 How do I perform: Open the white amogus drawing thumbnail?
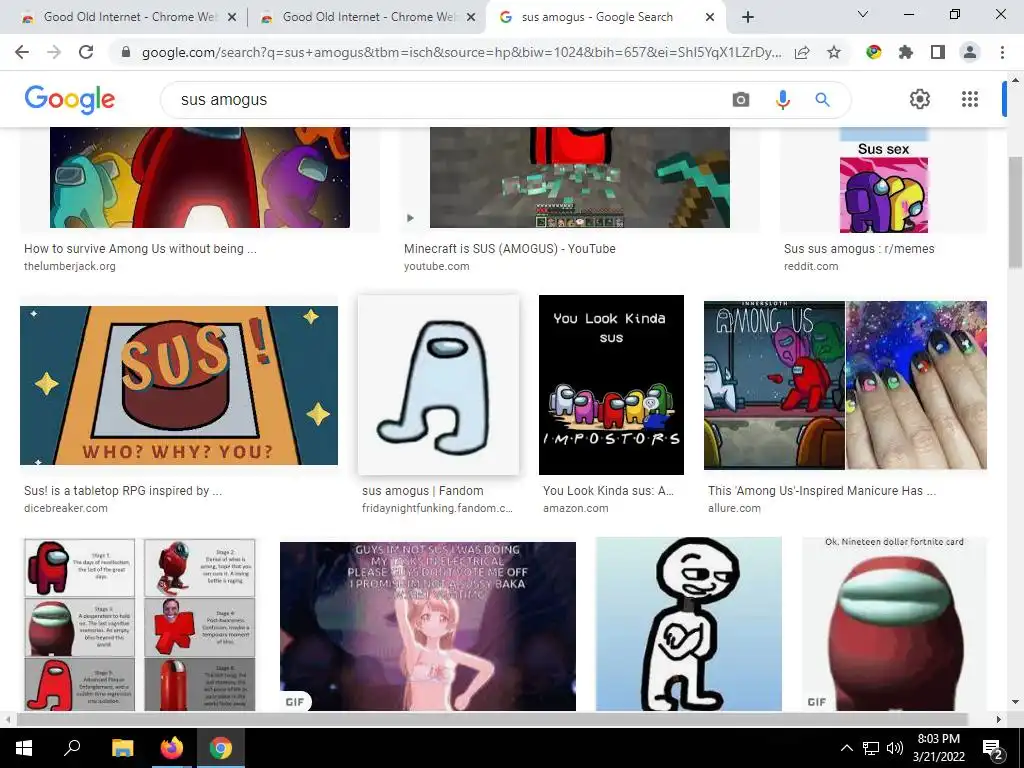click(438, 385)
